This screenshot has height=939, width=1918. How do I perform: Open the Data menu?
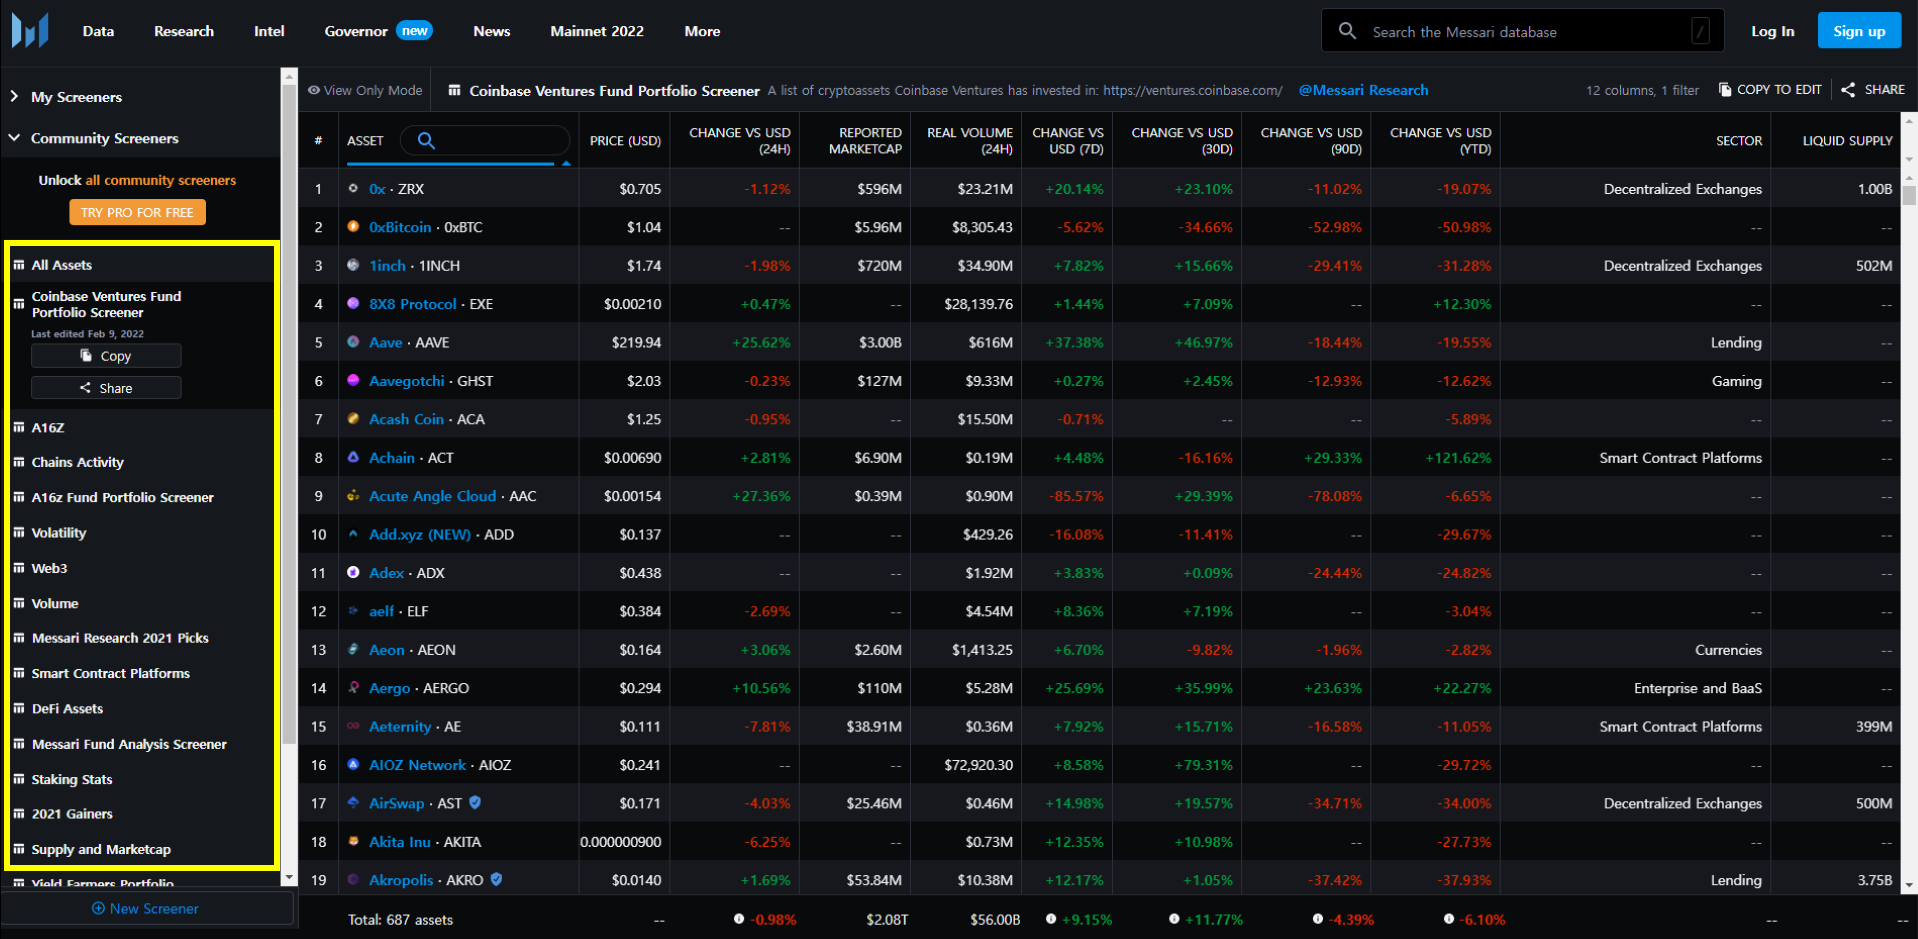[x=98, y=31]
